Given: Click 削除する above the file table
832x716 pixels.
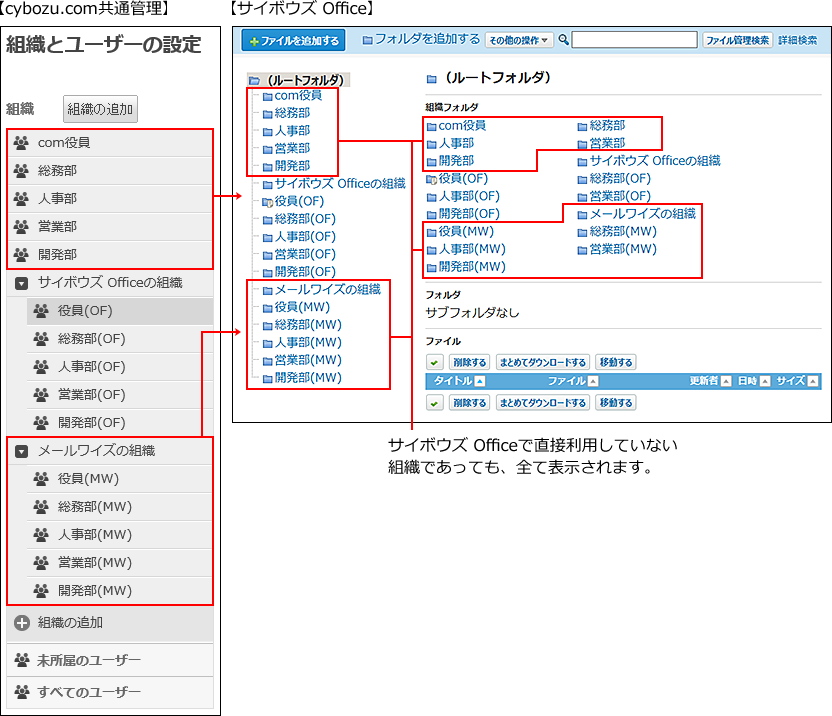Looking at the screenshot, I should coord(469,363).
